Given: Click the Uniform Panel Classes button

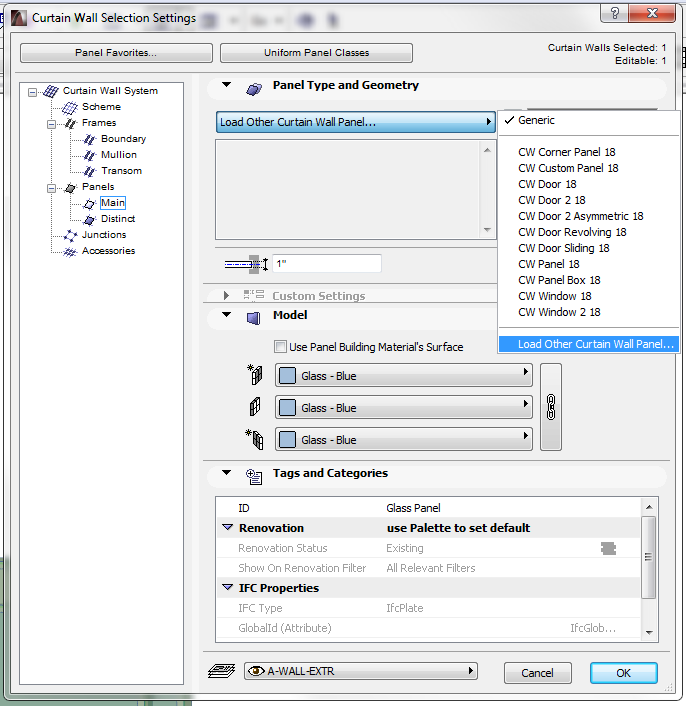Looking at the screenshot, I should point(316,53).
